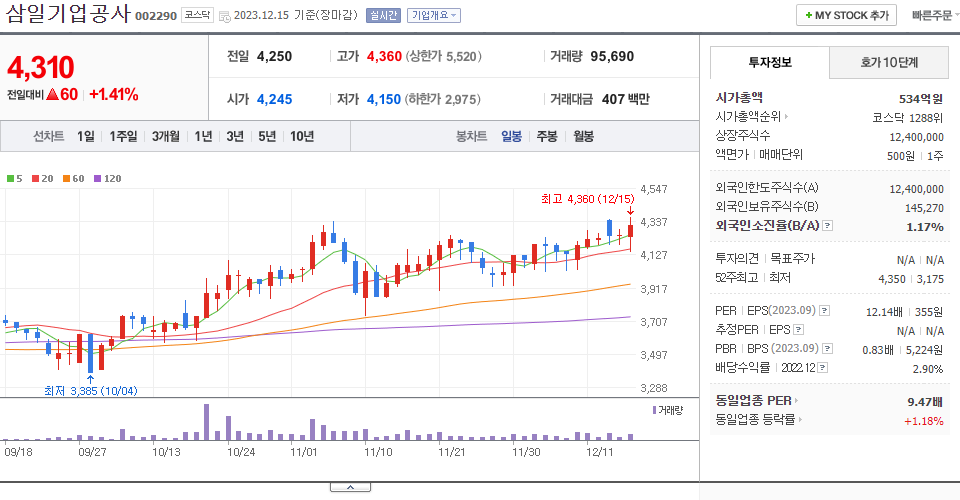Click the stock code 002290
The width and height of the screenshot is (960, 500).
pos(156,16)
